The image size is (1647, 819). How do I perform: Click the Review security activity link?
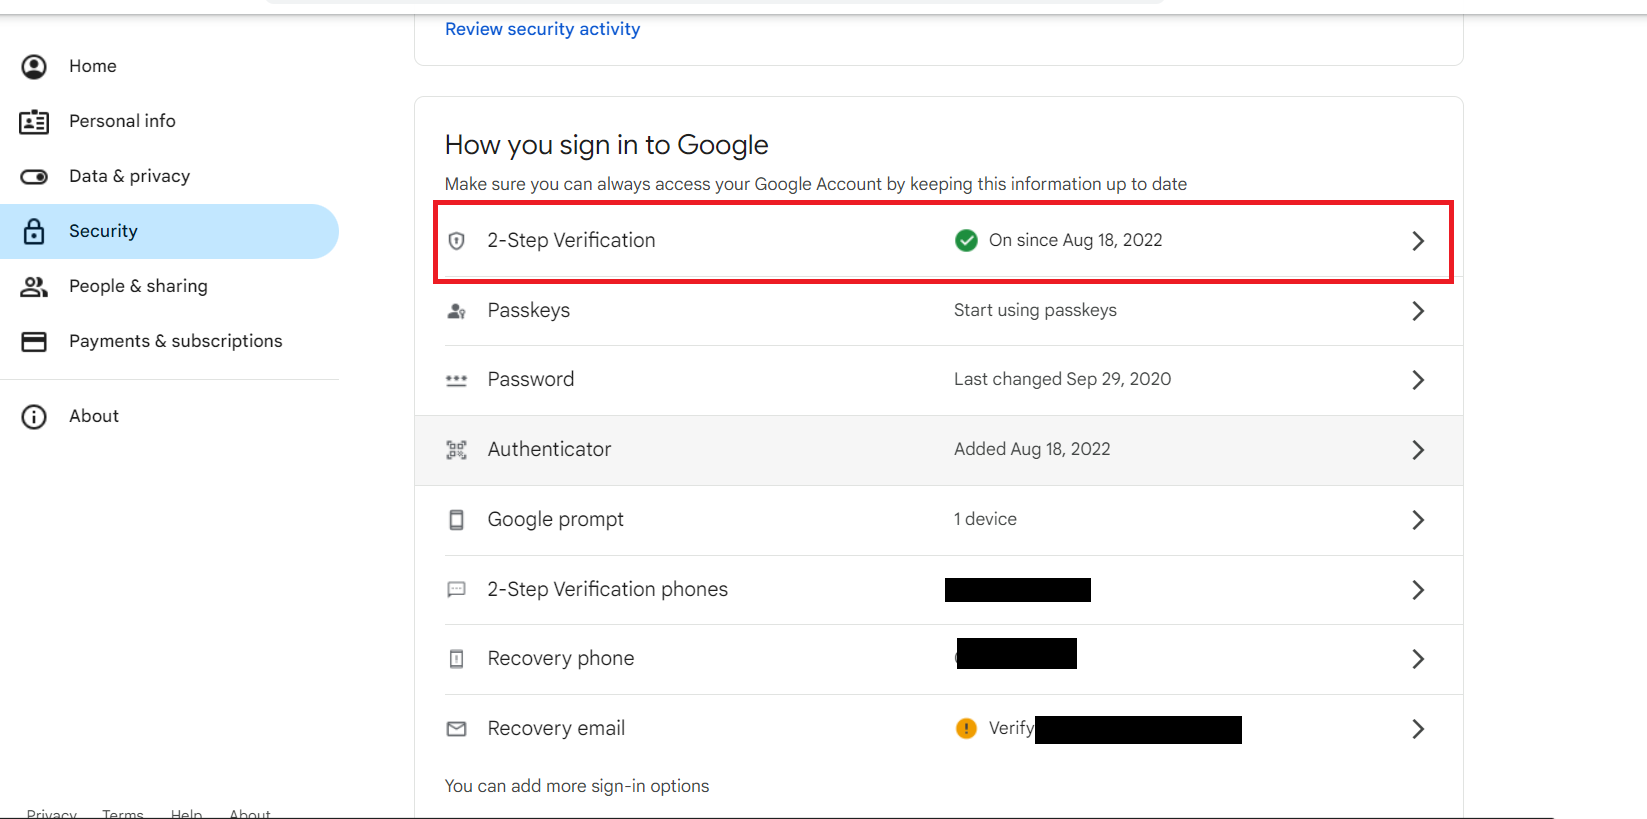(542, 29)
